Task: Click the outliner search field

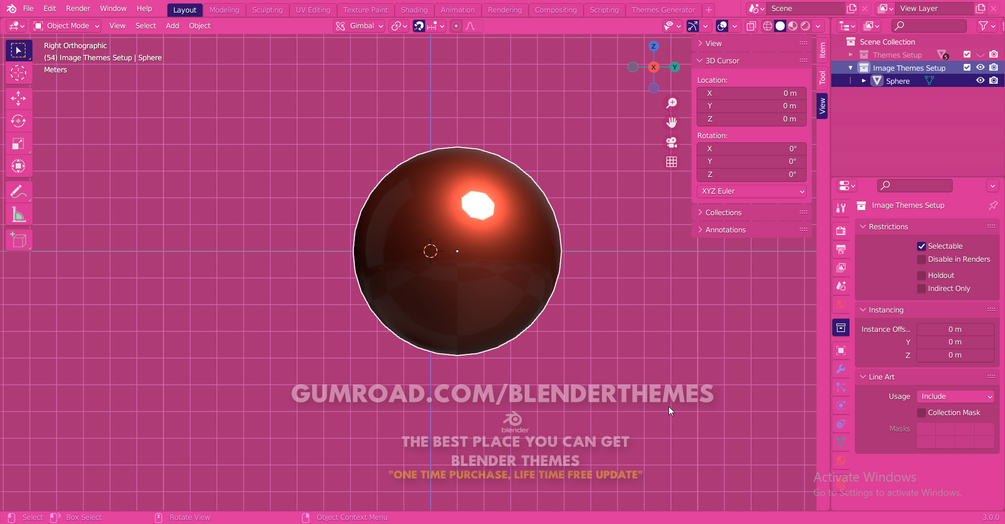Action: 929,26
